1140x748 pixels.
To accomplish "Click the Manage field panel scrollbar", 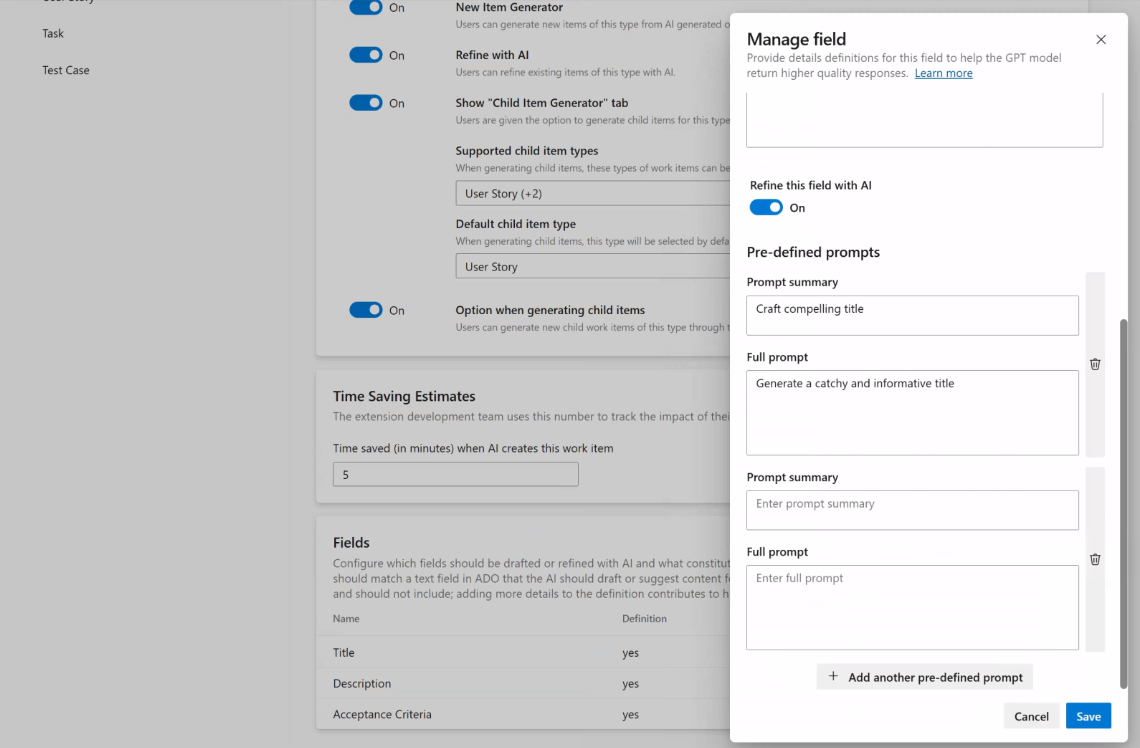I will (1123, 500).
